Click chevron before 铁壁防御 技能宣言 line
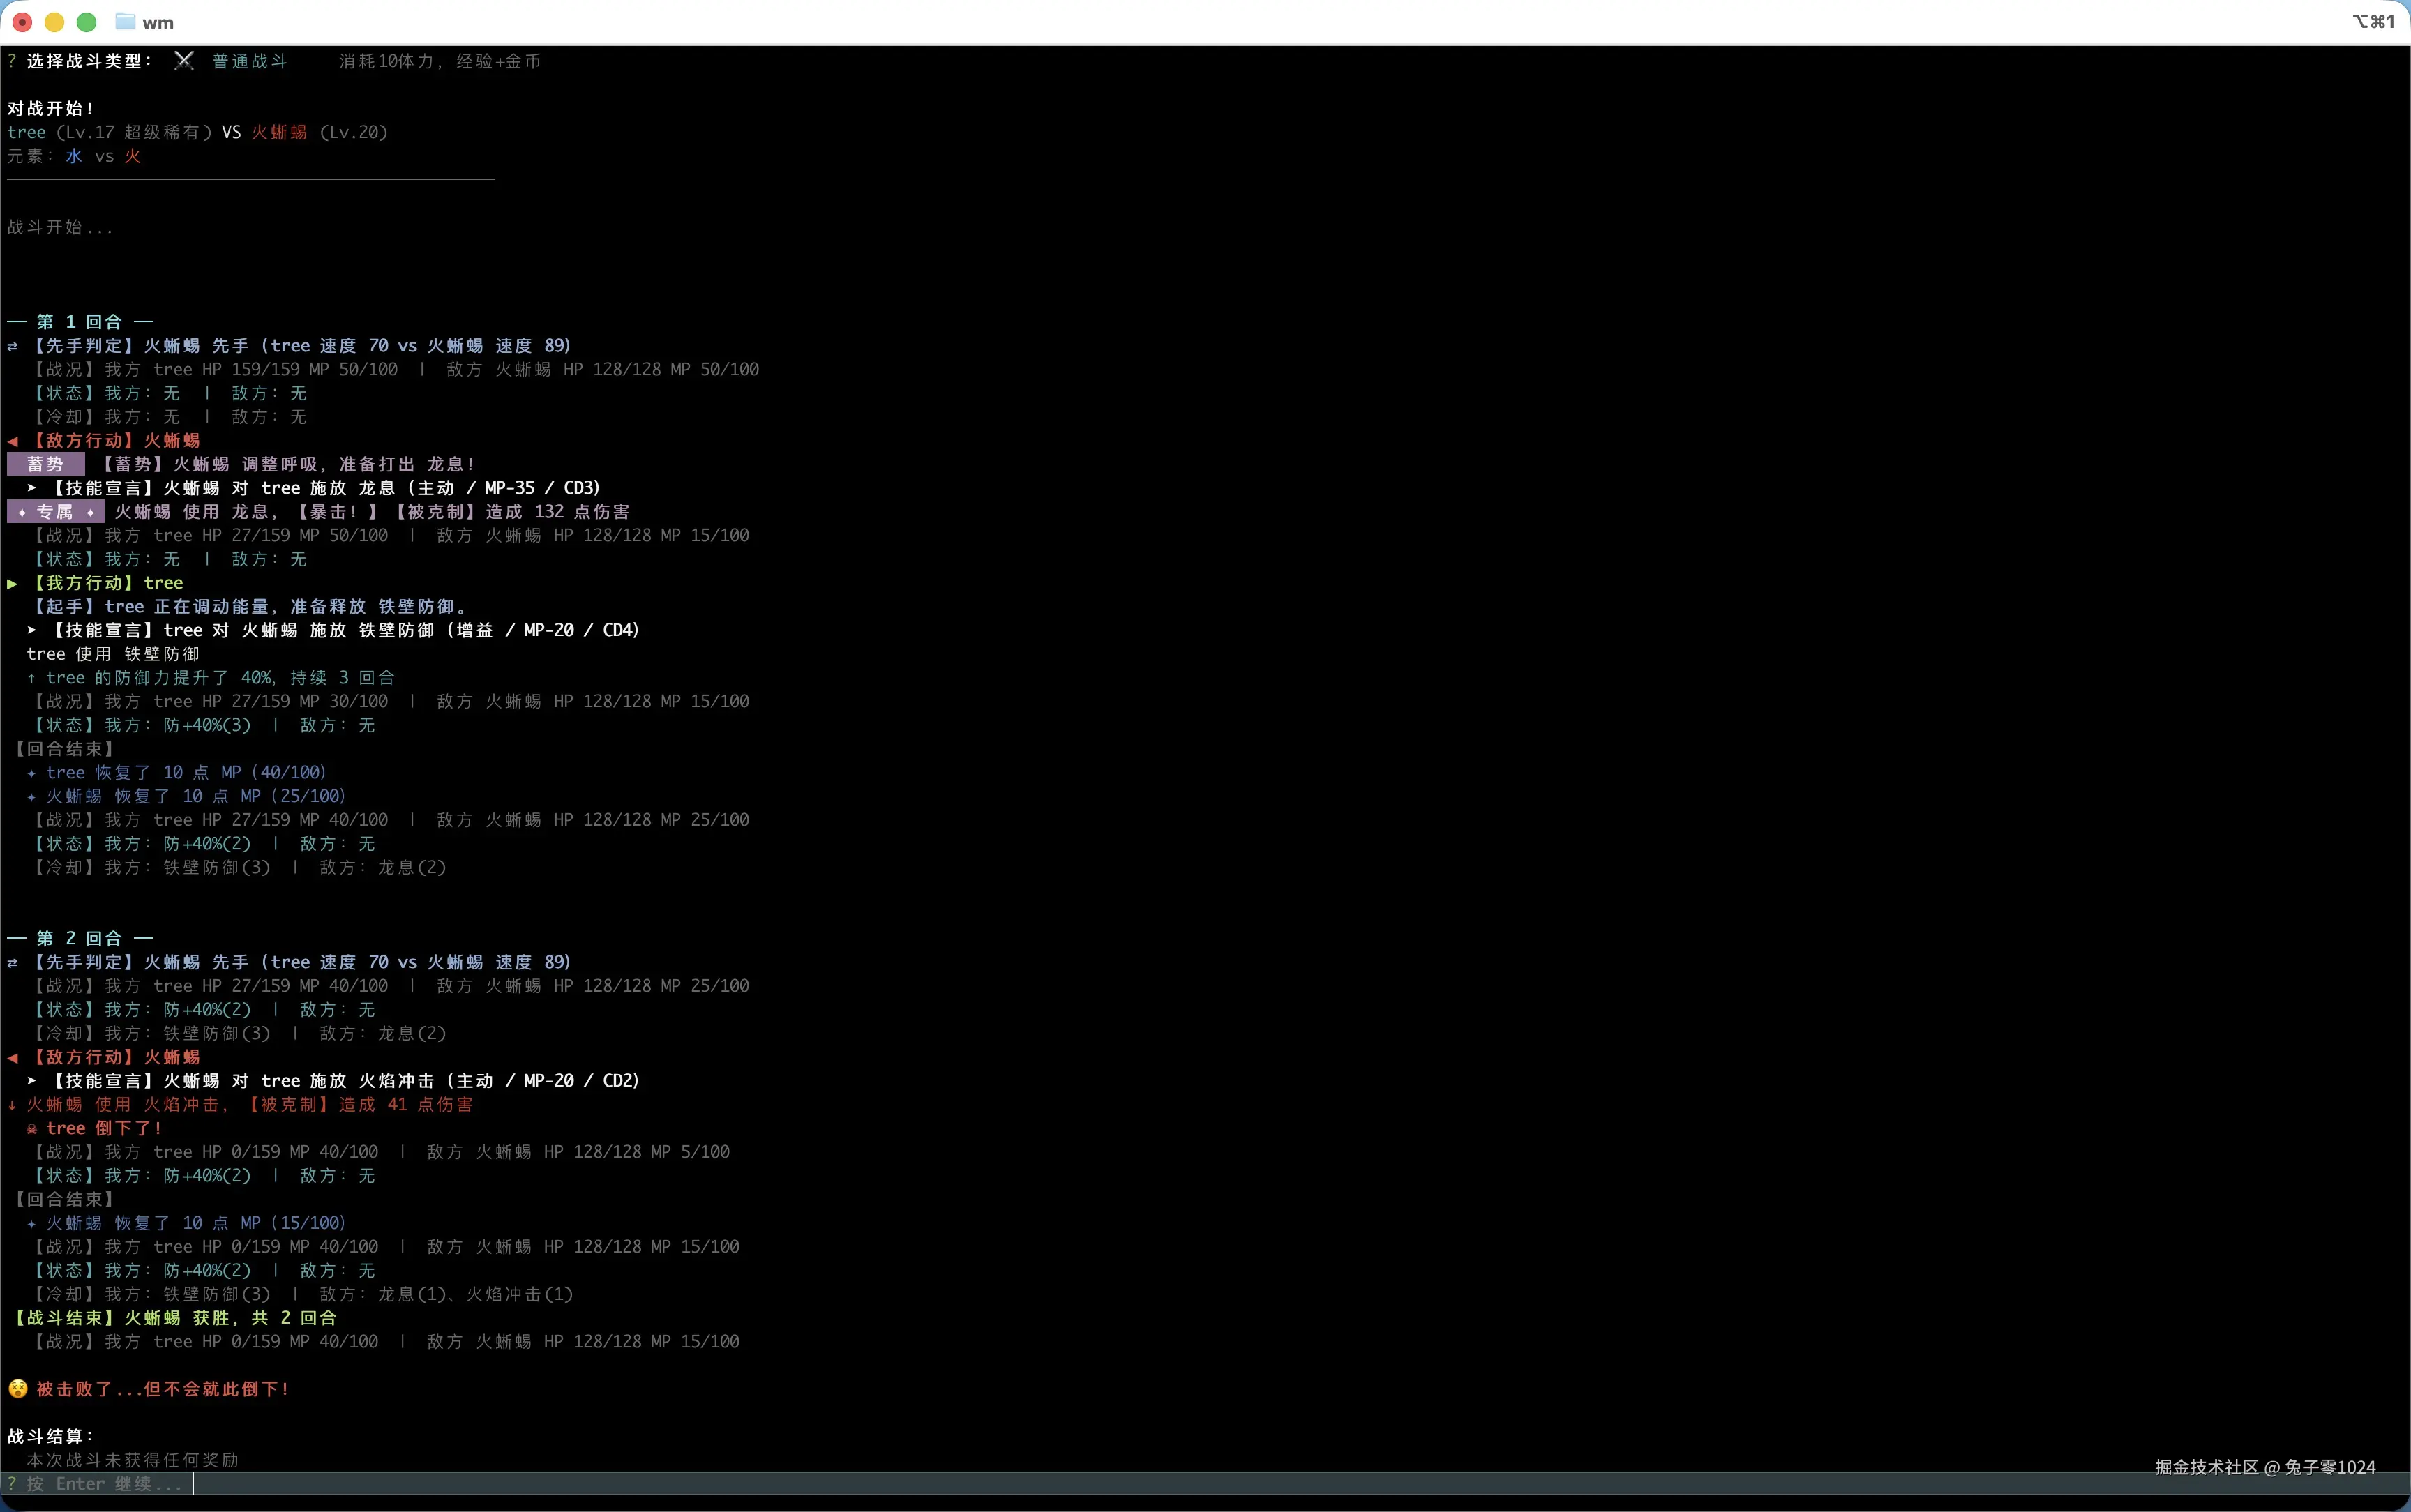The width and height of the screenshot is (2411, 1512). (x=32, y=630)
